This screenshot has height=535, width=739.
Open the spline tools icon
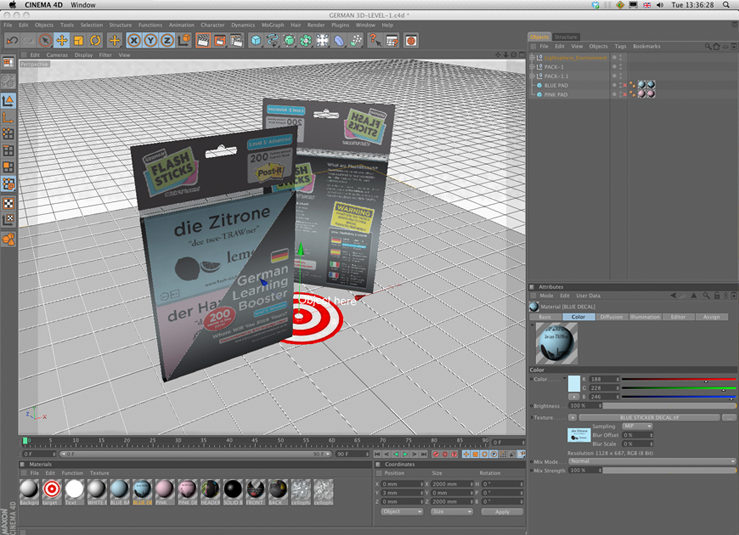[272, 41]
